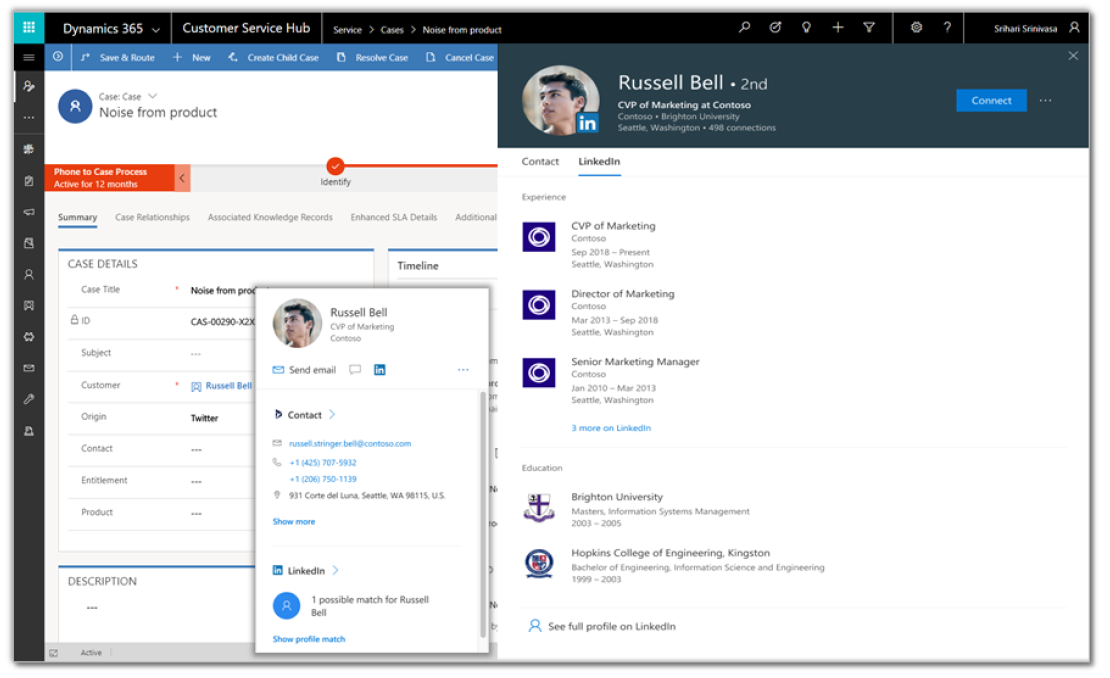Click Show more in contact card
The image size is (1110, 678).
294,522
